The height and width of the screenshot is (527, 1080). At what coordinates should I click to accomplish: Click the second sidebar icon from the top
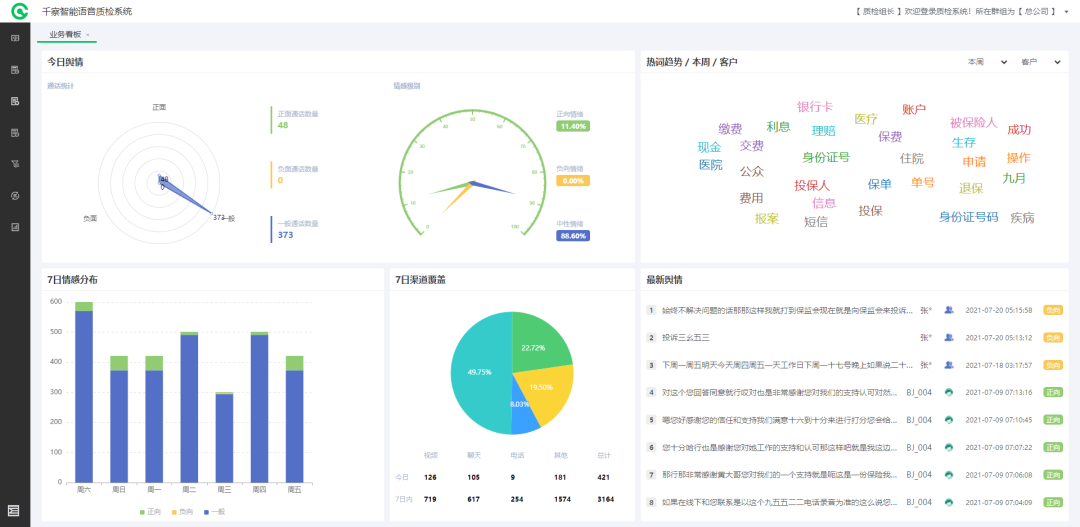pos(14,70)
